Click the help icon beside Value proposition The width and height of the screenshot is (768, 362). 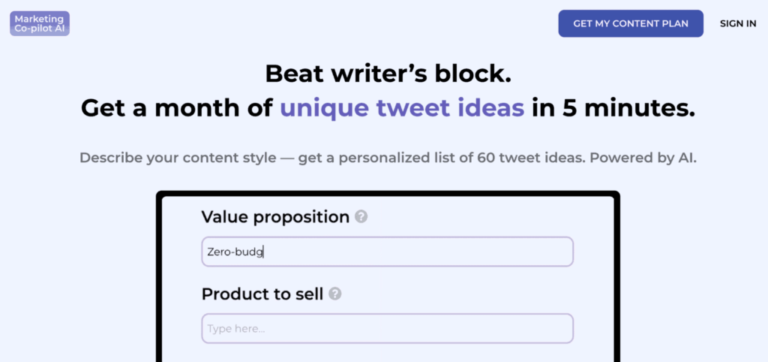tap(361, 217)
